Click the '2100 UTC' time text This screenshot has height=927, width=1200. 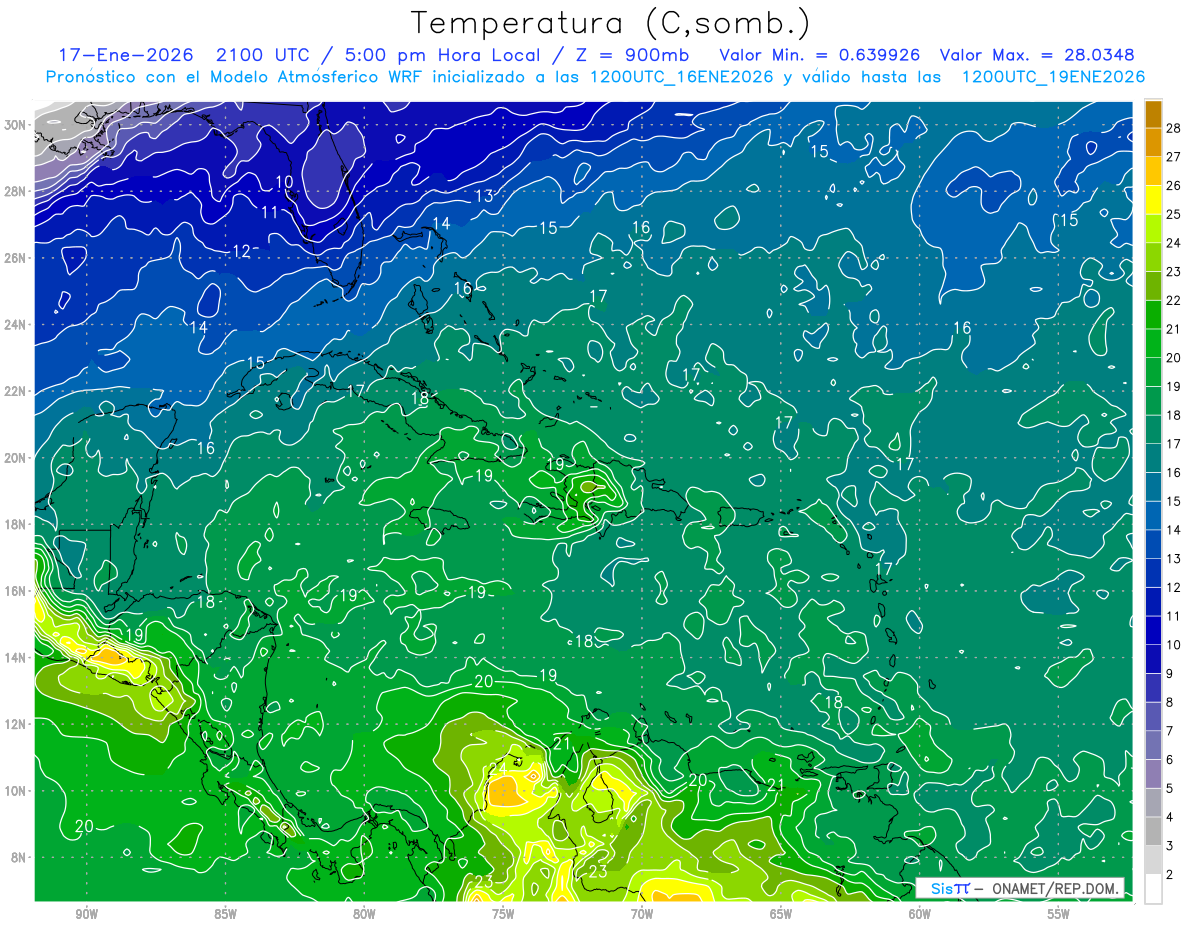click(263, 55)
